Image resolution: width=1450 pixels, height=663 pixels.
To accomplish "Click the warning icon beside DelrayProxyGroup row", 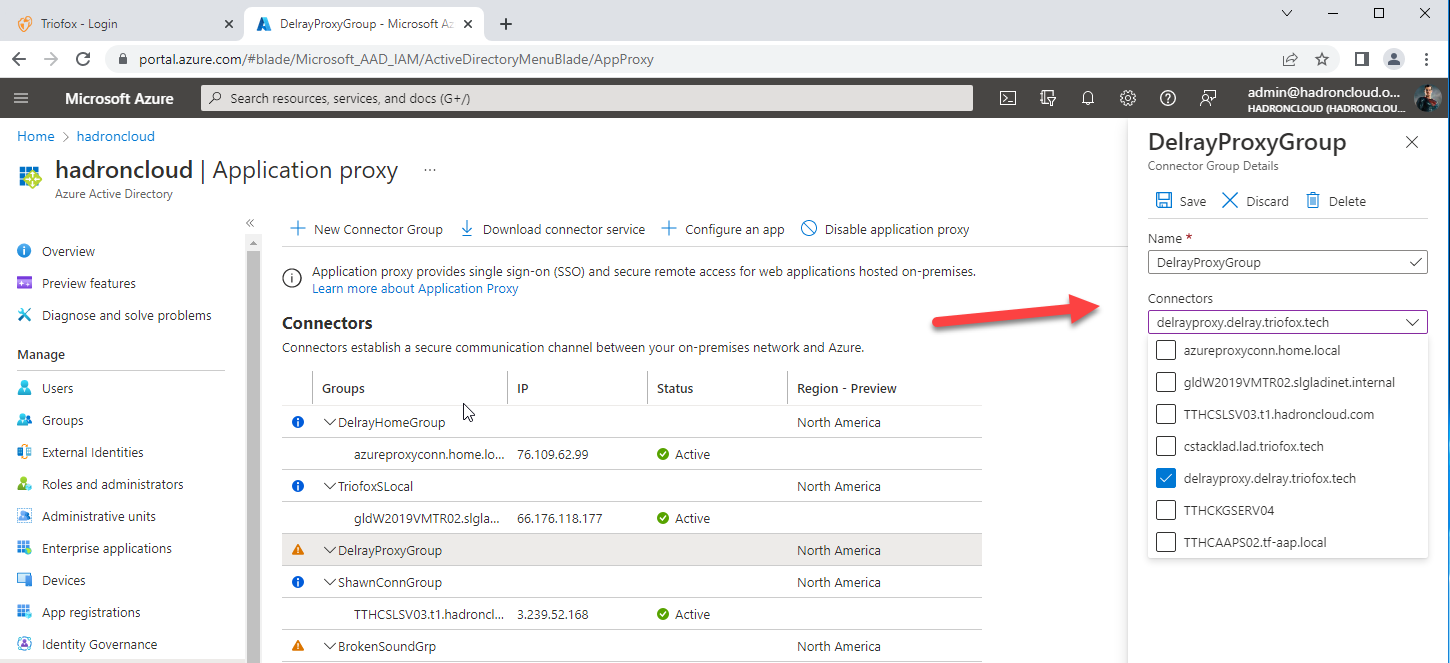I will (x=297, y=550).
